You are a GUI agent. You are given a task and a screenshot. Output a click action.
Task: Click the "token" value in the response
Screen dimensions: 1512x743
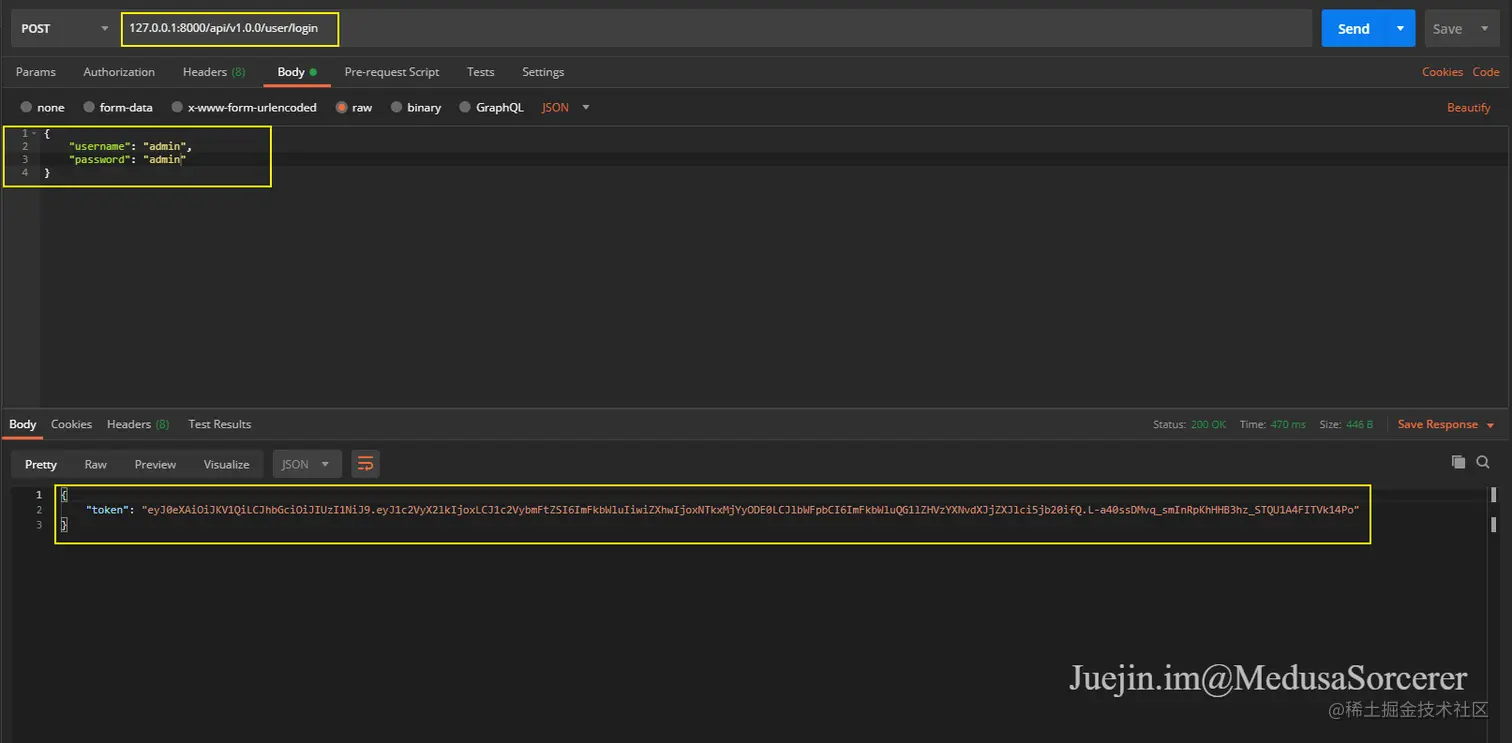751,510
